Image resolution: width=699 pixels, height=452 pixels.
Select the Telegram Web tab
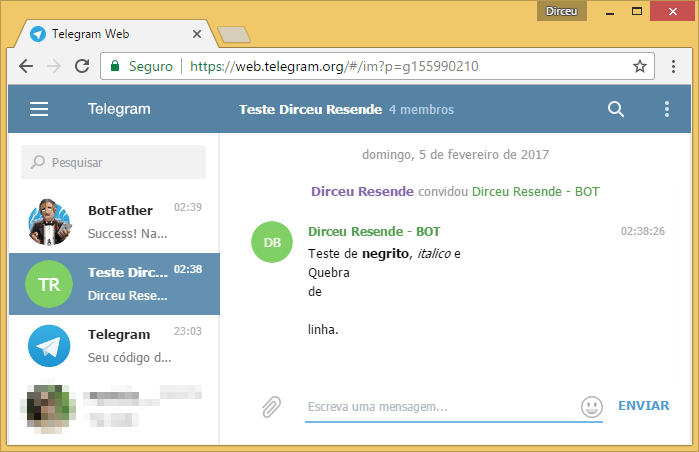[x=116, y=34]
